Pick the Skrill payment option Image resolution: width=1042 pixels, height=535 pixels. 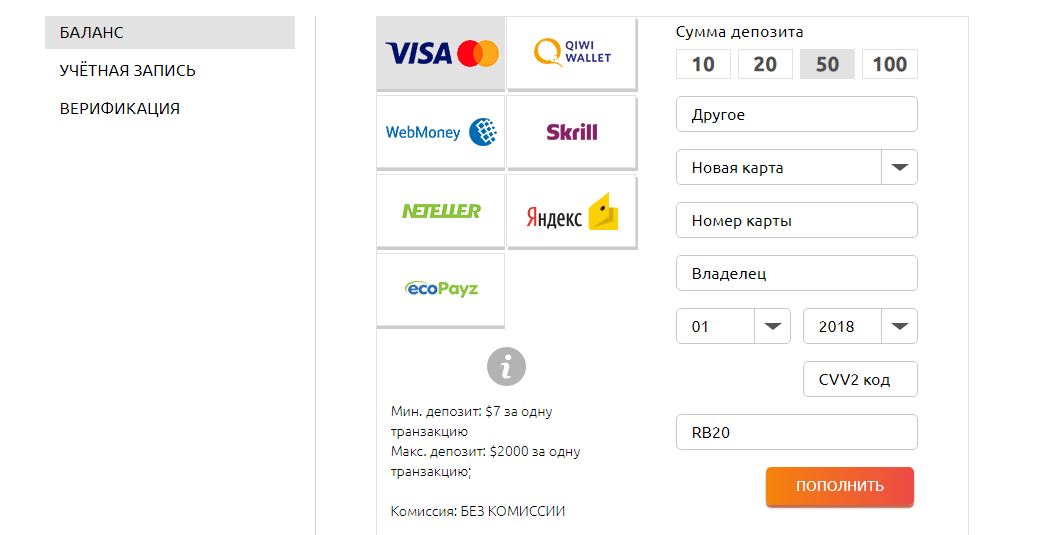coord(572,132)
